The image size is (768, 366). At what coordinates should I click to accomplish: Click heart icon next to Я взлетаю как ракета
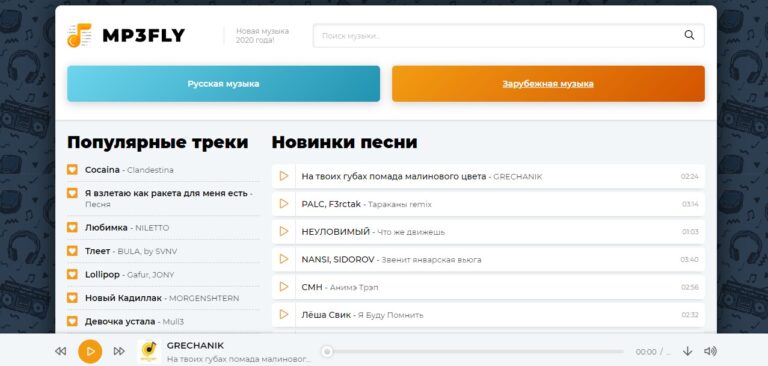(x=72, y=193)
